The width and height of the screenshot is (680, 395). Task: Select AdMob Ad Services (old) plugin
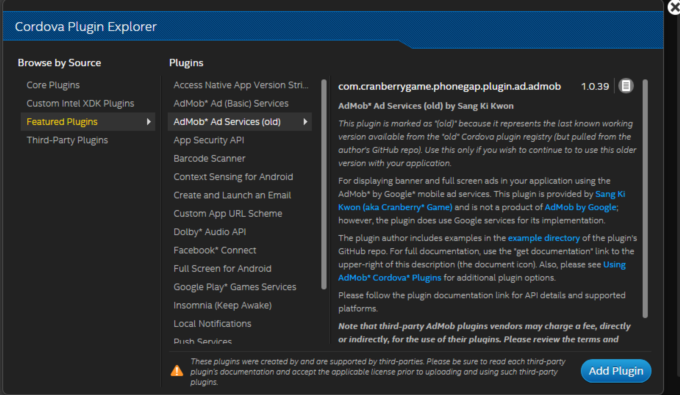pos(239,122)
